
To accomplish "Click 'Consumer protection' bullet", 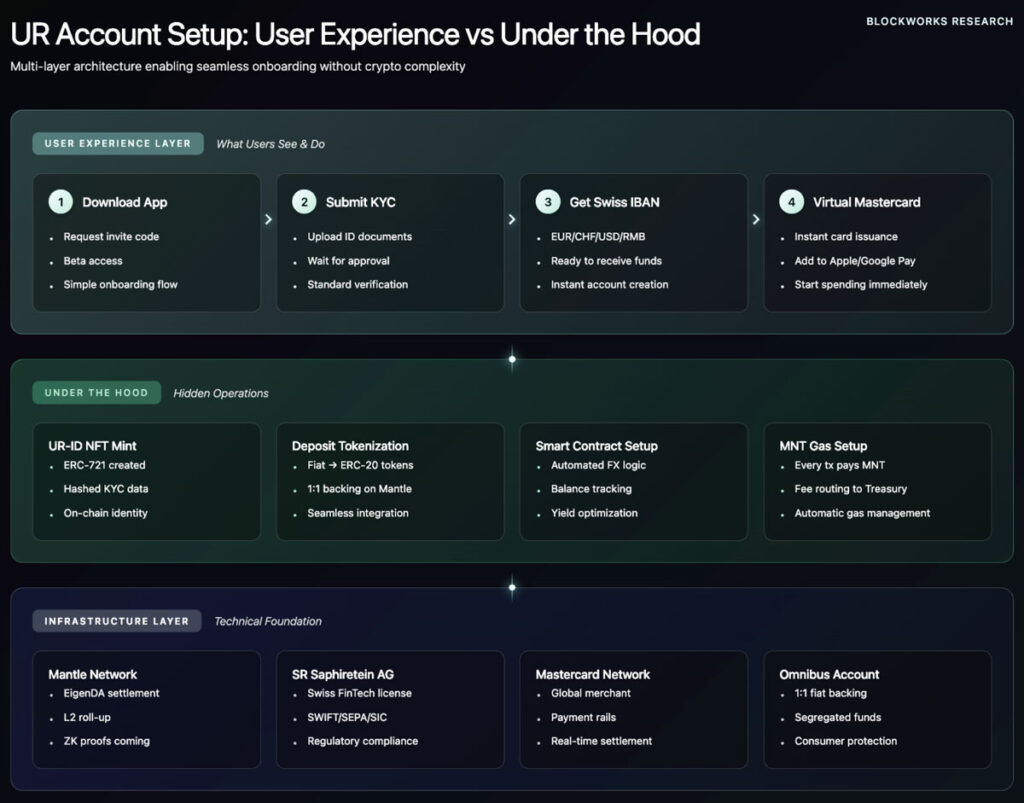I will click(846, 741).
